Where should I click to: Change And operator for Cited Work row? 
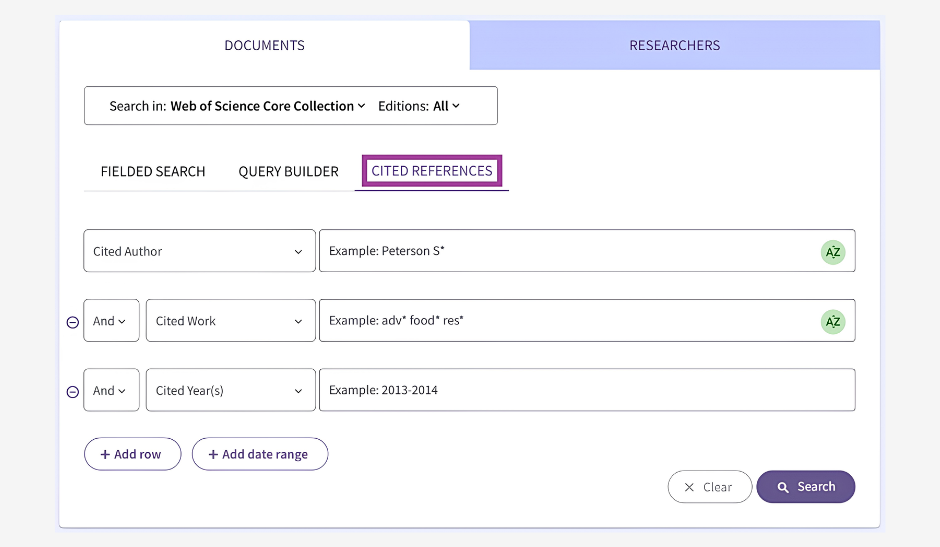(112, 321)
